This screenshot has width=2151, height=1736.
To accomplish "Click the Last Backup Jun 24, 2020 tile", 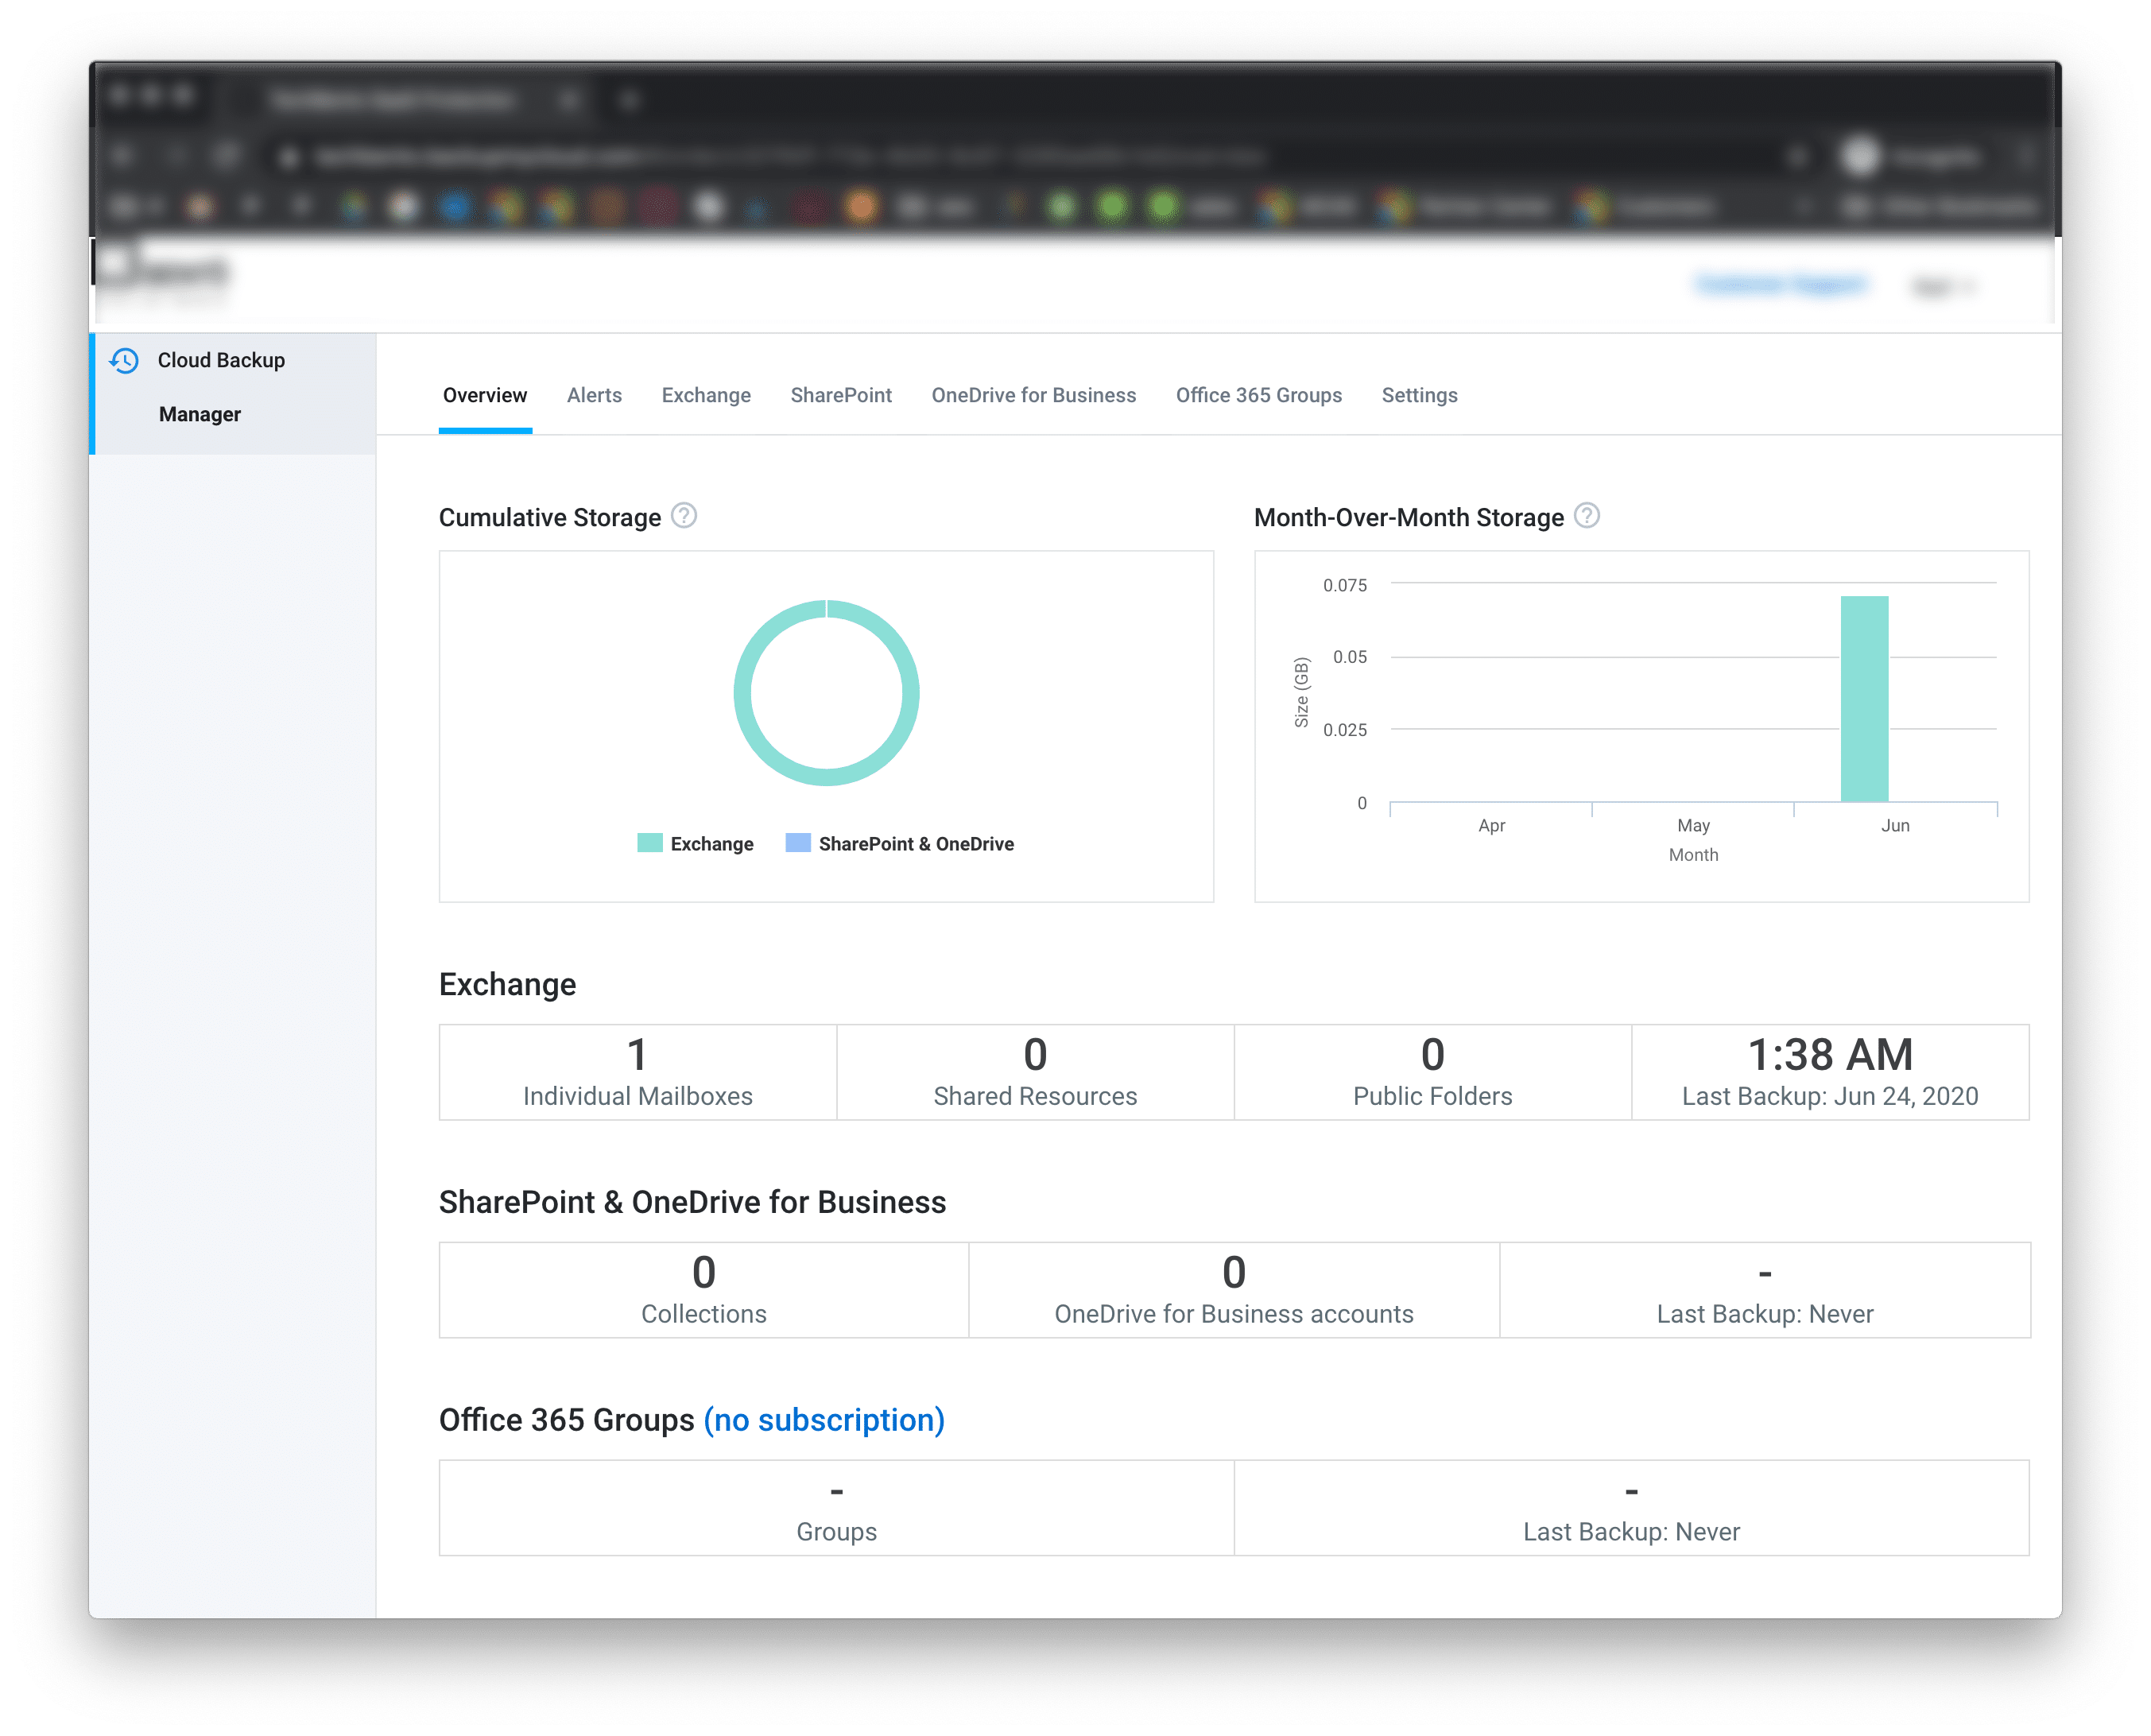I will coord(1832,1074).
